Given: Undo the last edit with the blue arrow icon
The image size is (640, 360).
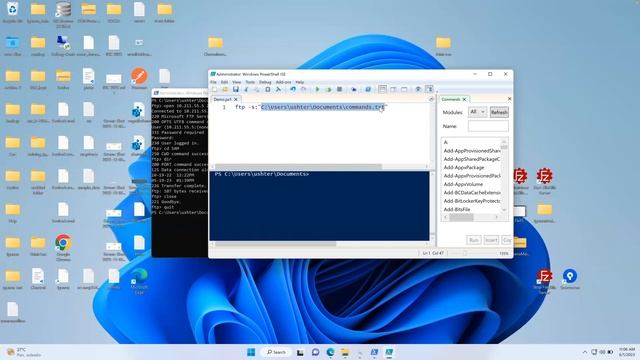Looking at the screenshot, I should [293, 89].
